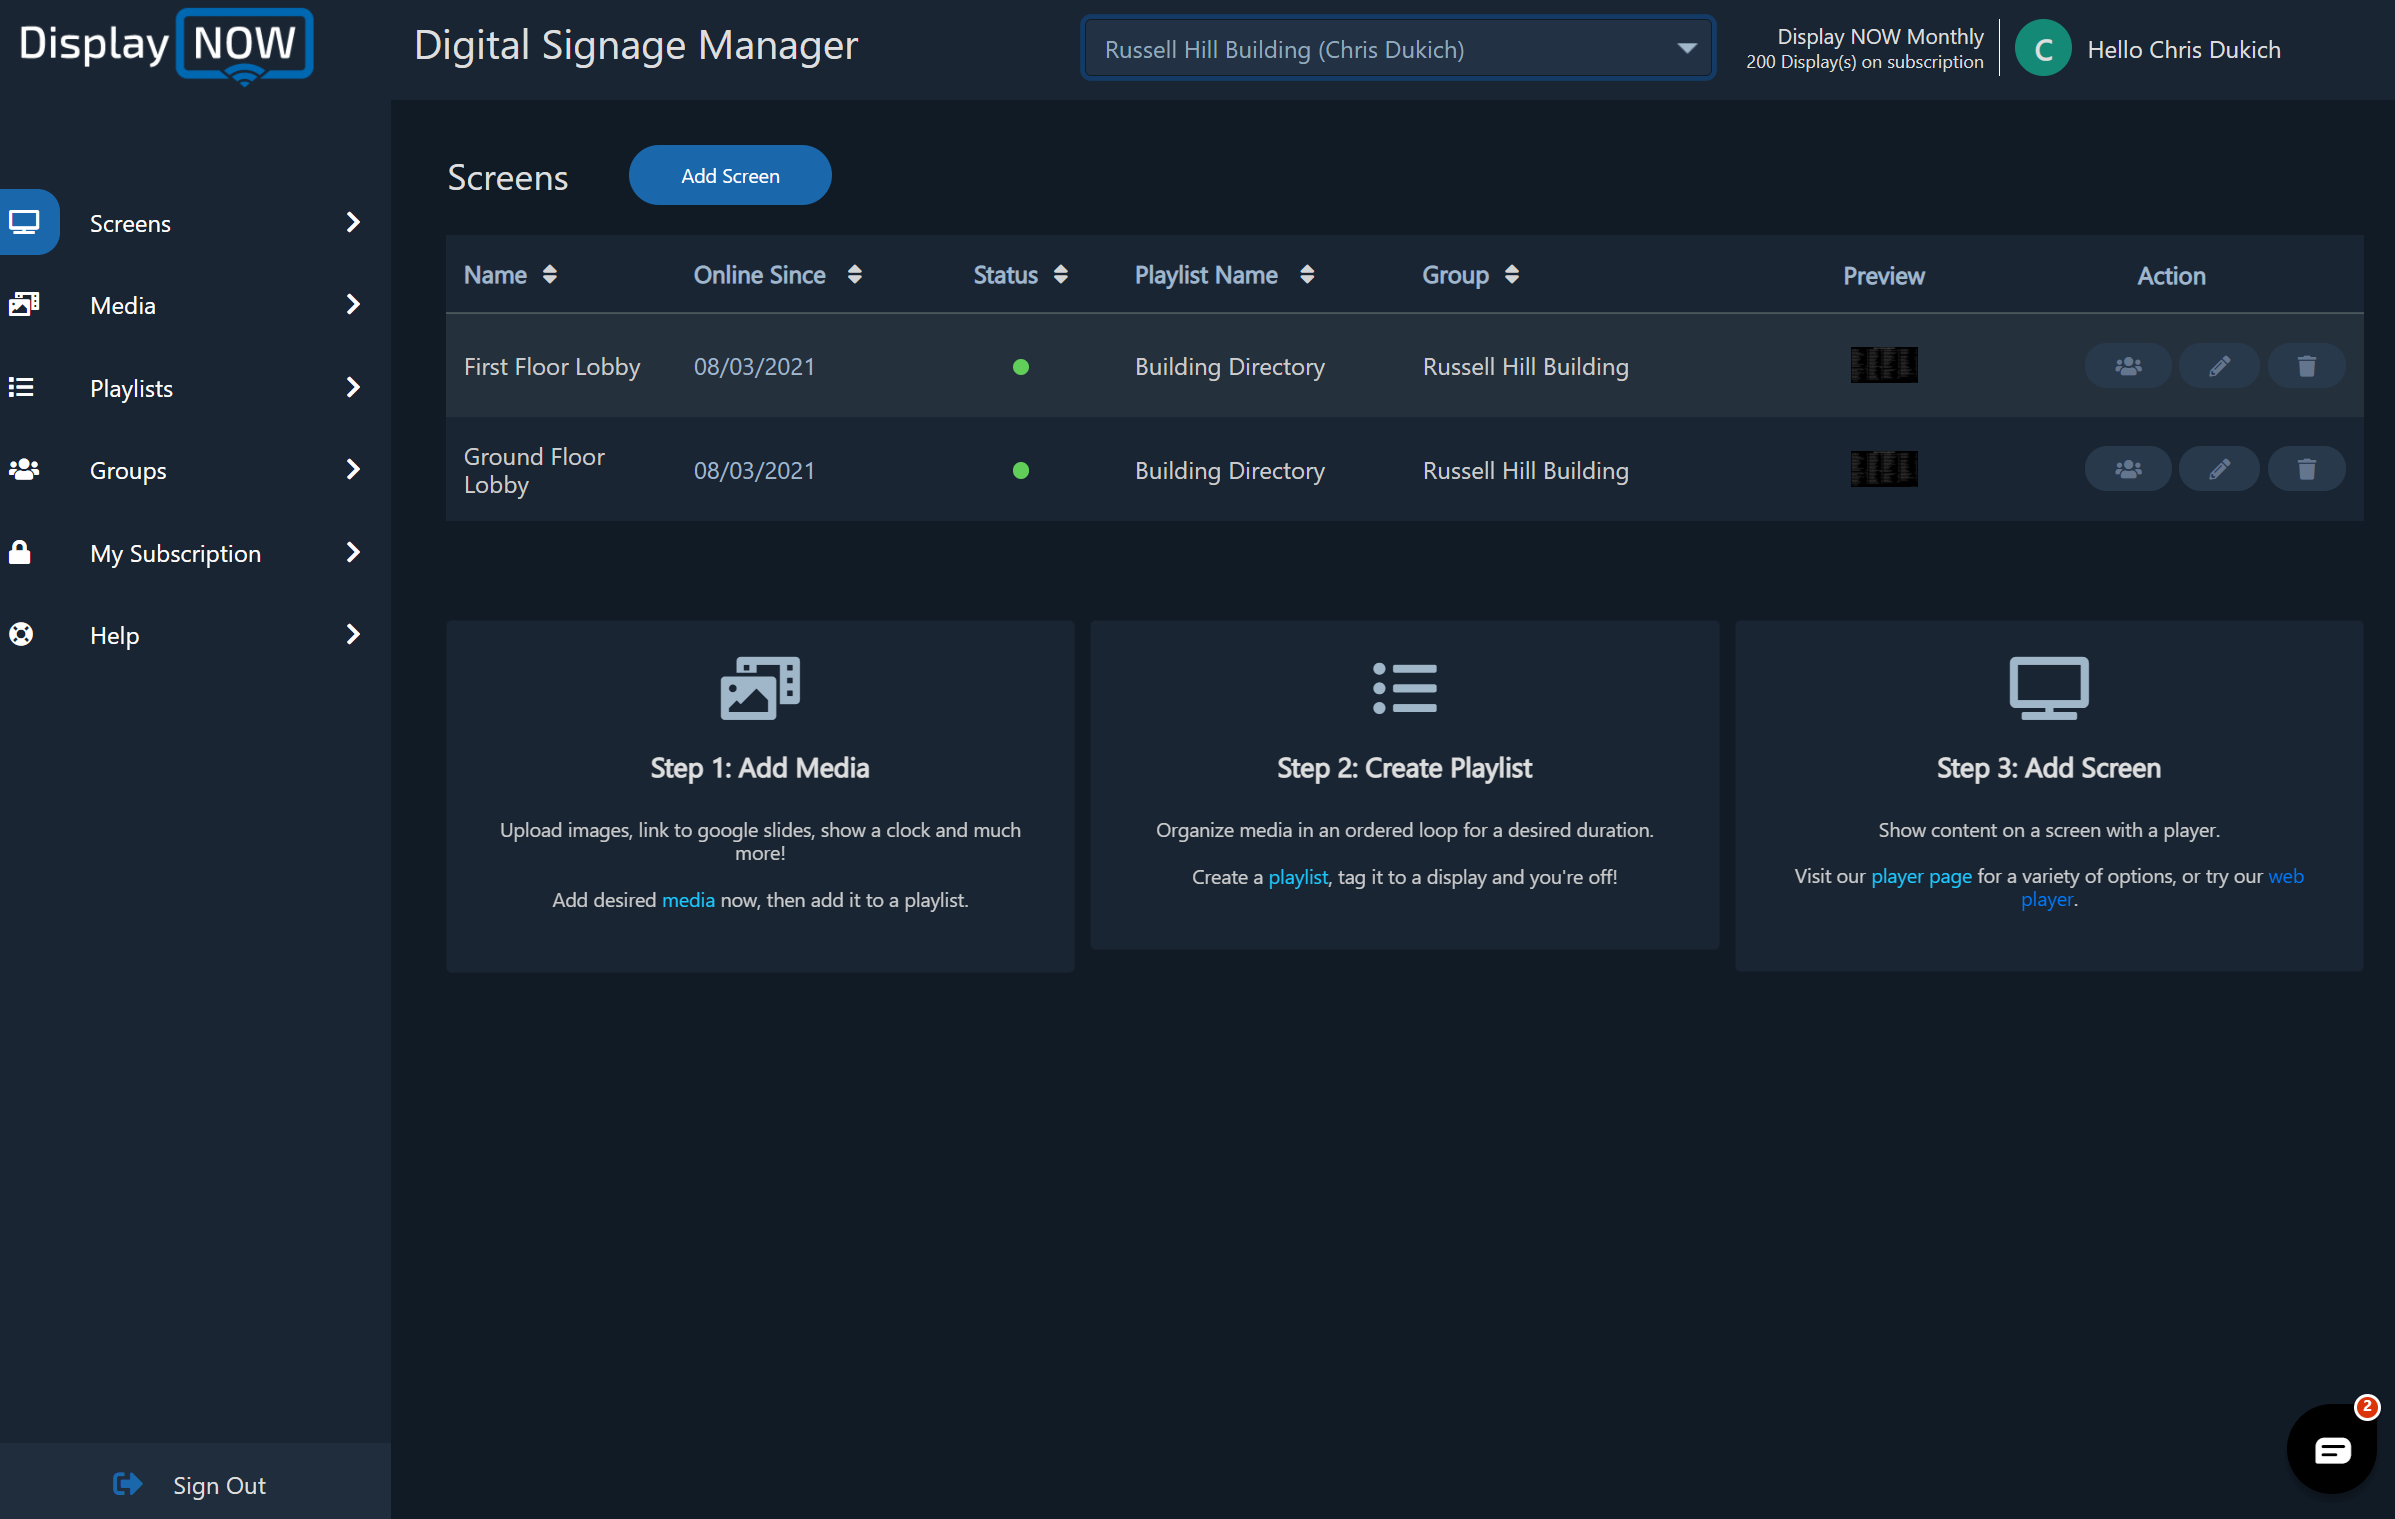This screenshot has height=1519, width=2395.
Task: Follow the player page link
Action: (x=1920, y=876)
